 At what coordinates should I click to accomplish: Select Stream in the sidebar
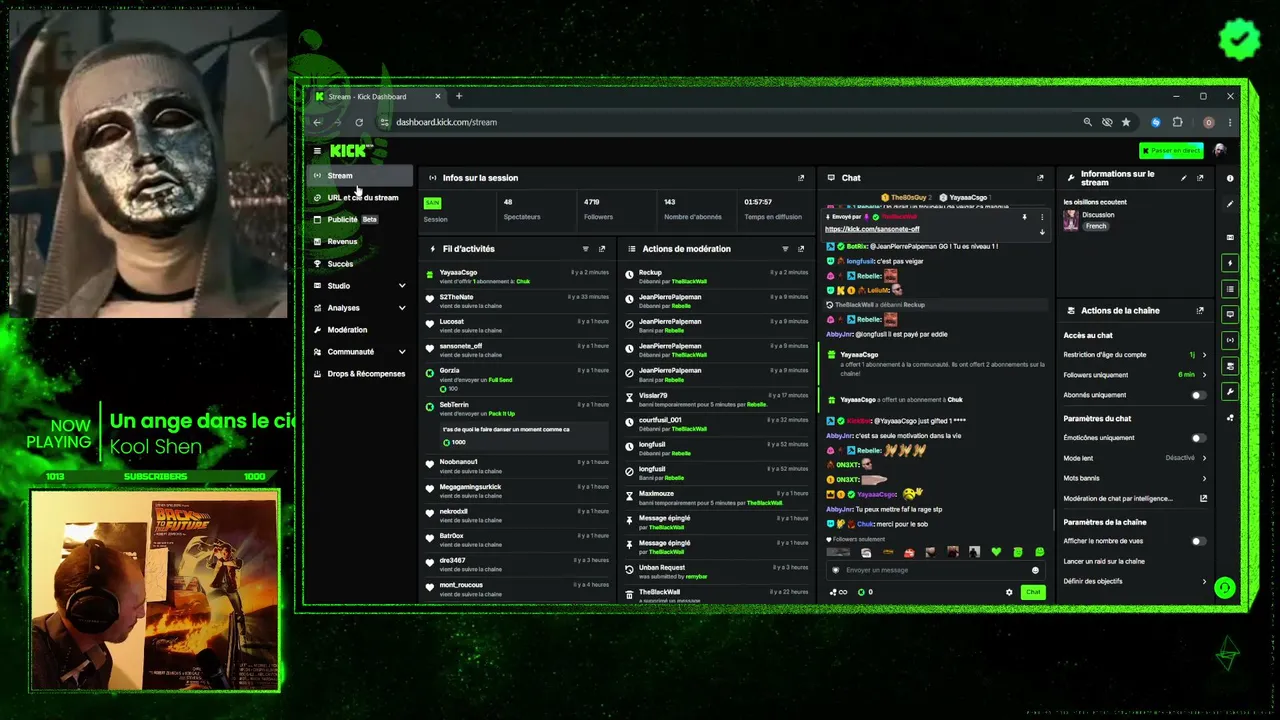coord(360,176)
